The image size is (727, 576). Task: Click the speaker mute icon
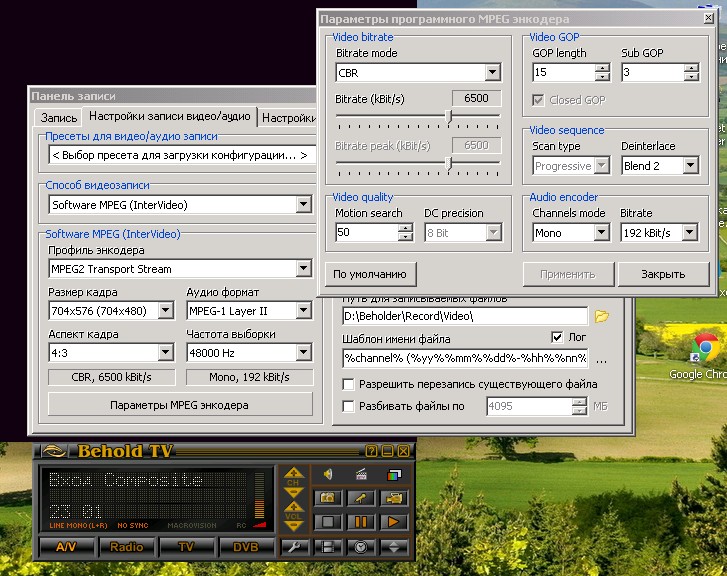click(327, 474)
